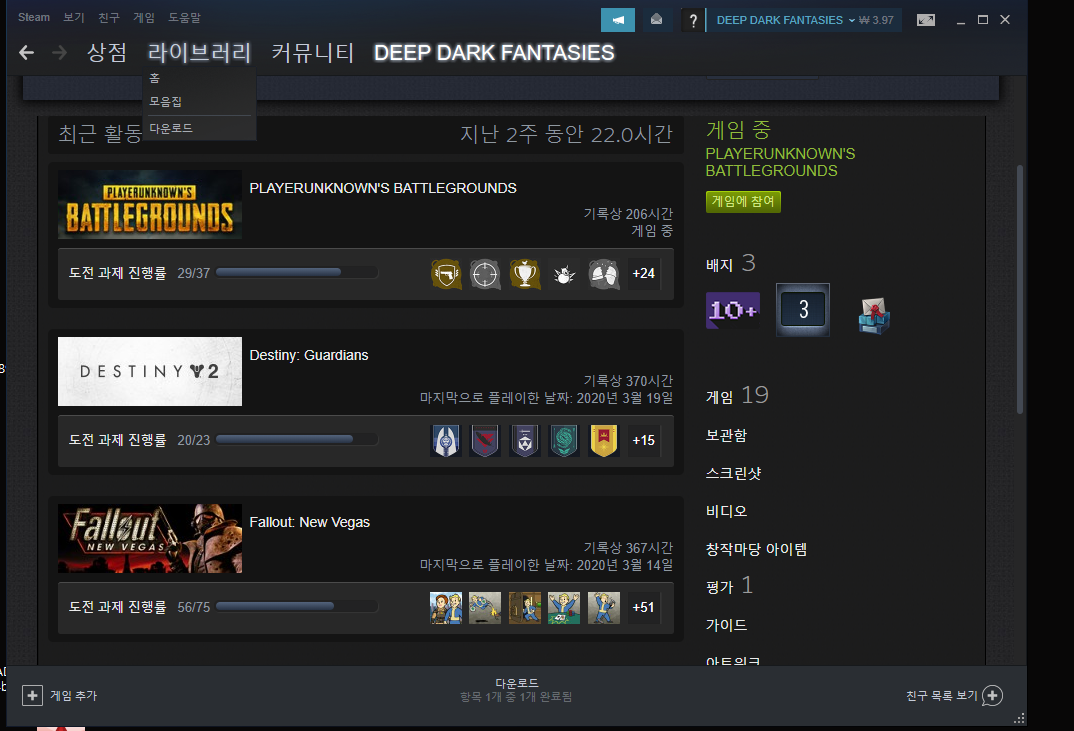Click the fourth Fallout green achievement icon
This screenshot has width=1074, height=731.
(564, 608)
